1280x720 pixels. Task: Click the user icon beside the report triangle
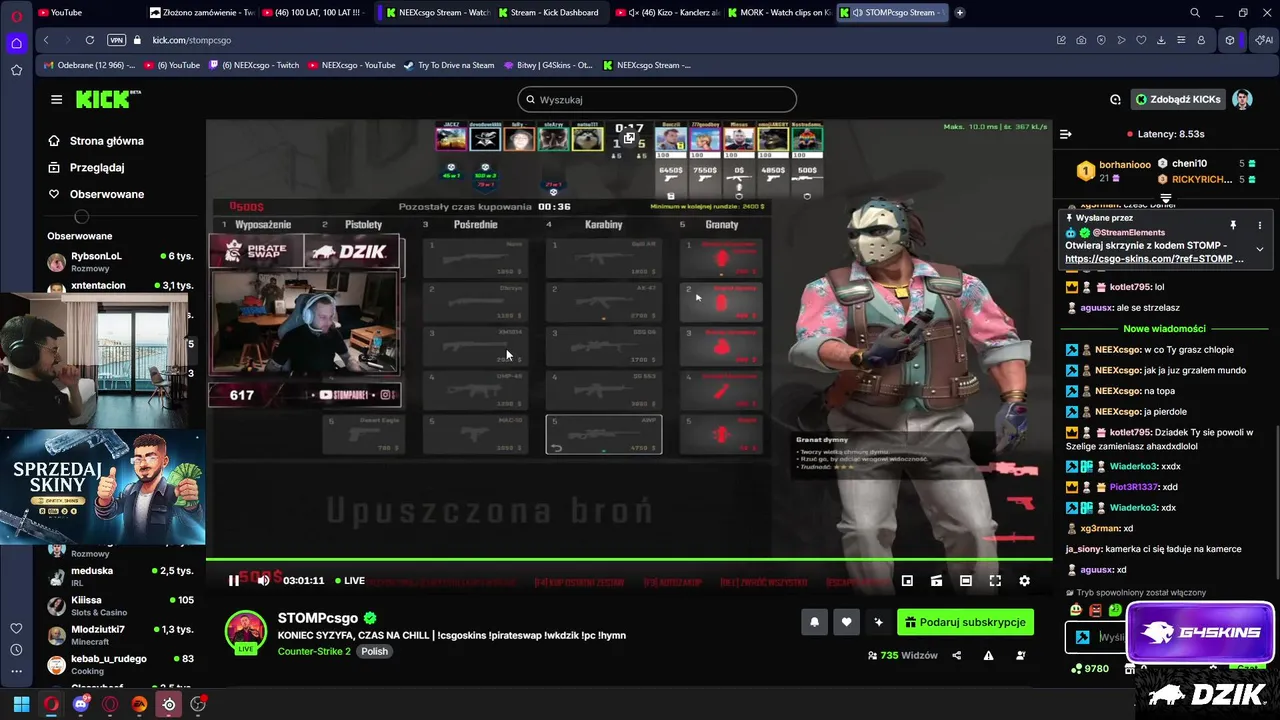[x=1020, y=656]
